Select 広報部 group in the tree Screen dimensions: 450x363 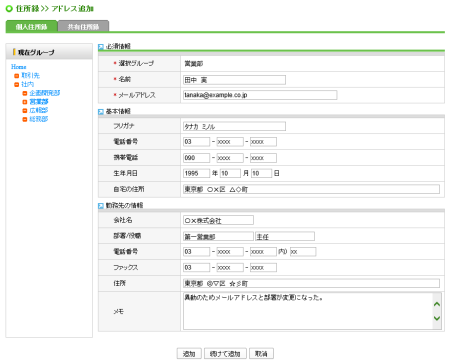coord(39,110)
